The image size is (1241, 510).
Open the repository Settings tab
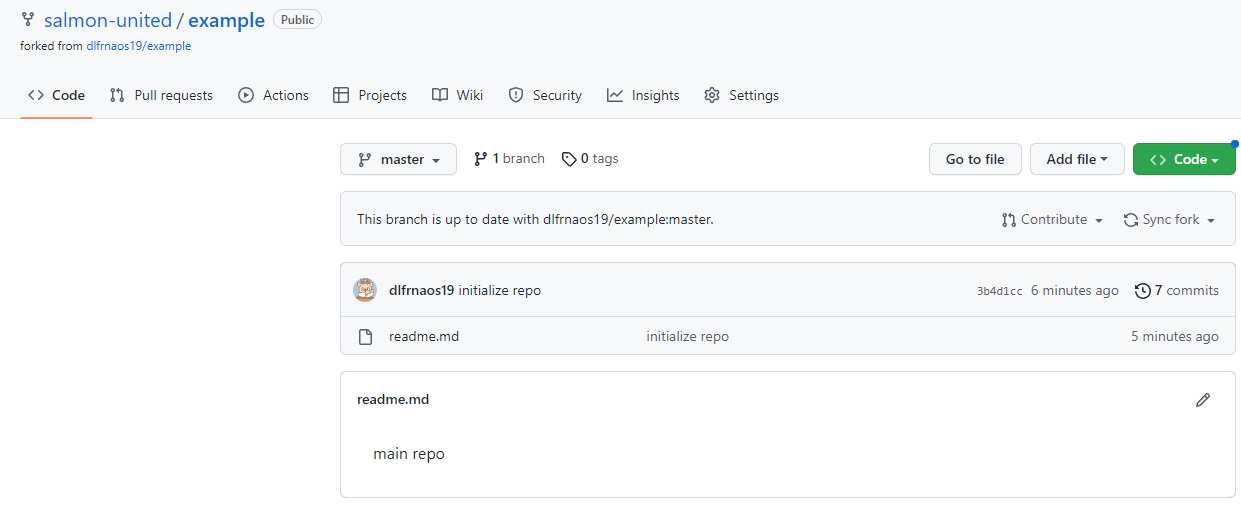(741, 95)
